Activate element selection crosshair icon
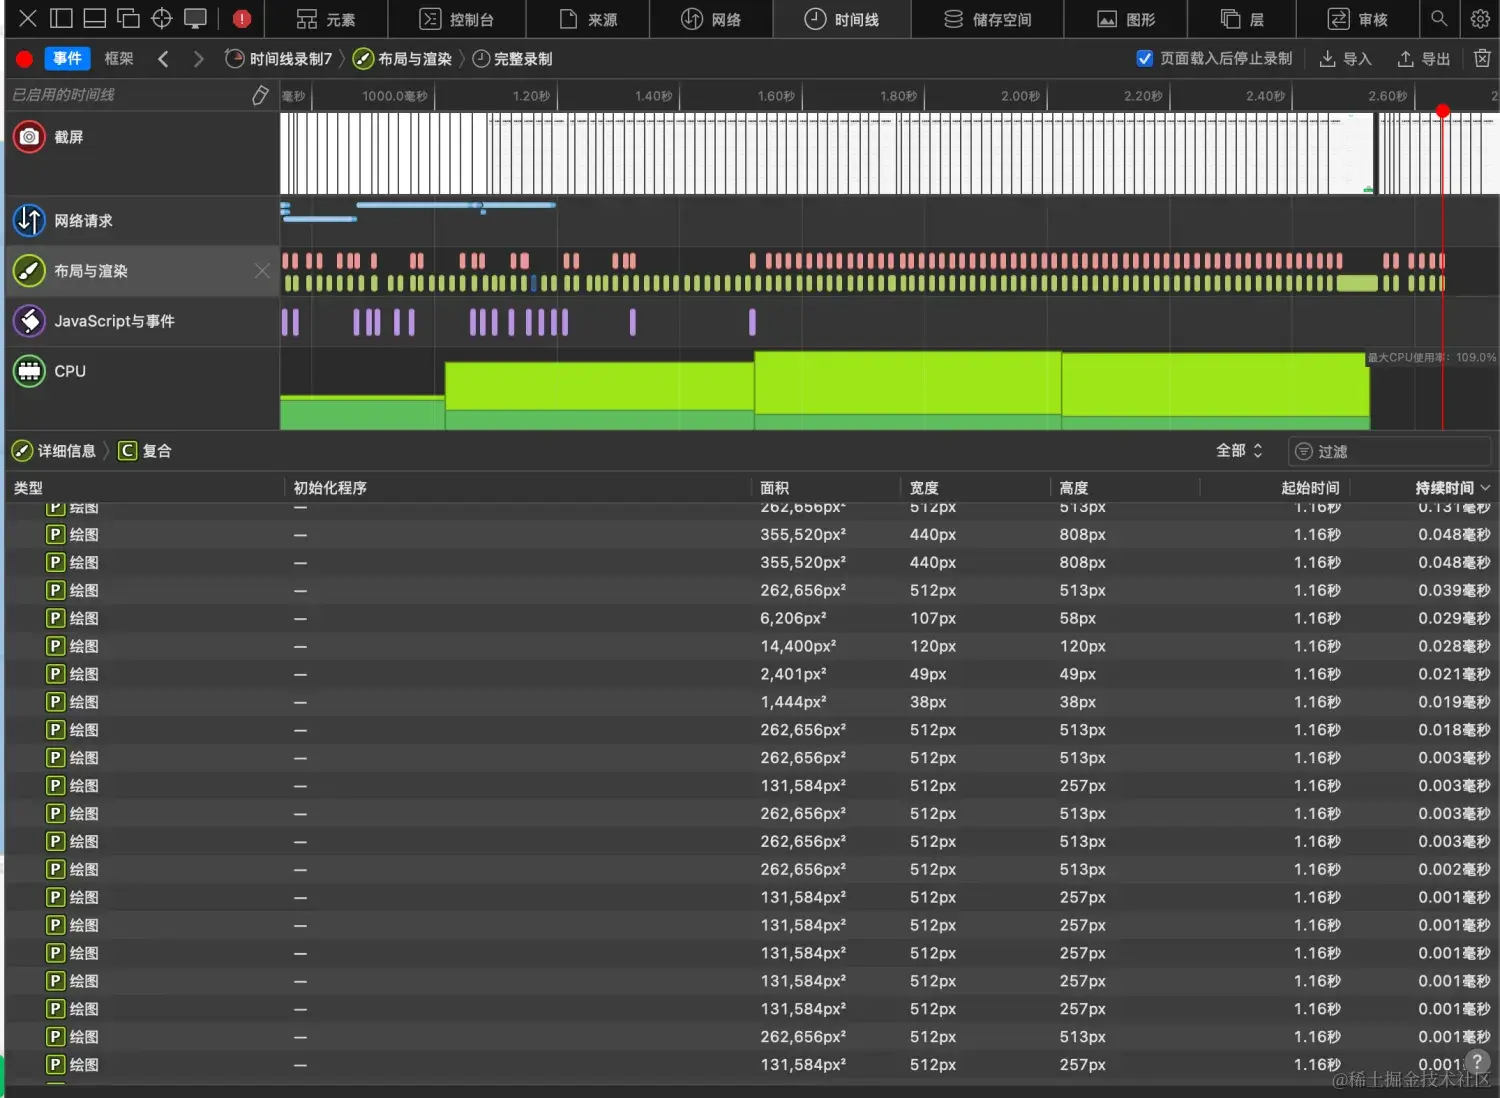This screenshot has width=1500, height=1098. pyautogui.click(x=162, y=18)
